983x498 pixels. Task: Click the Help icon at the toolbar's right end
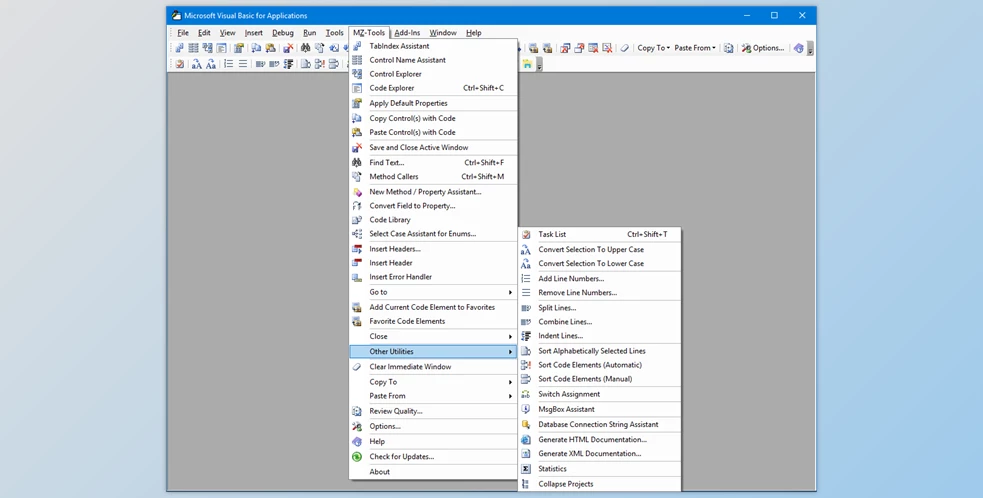tap(798, 48)
